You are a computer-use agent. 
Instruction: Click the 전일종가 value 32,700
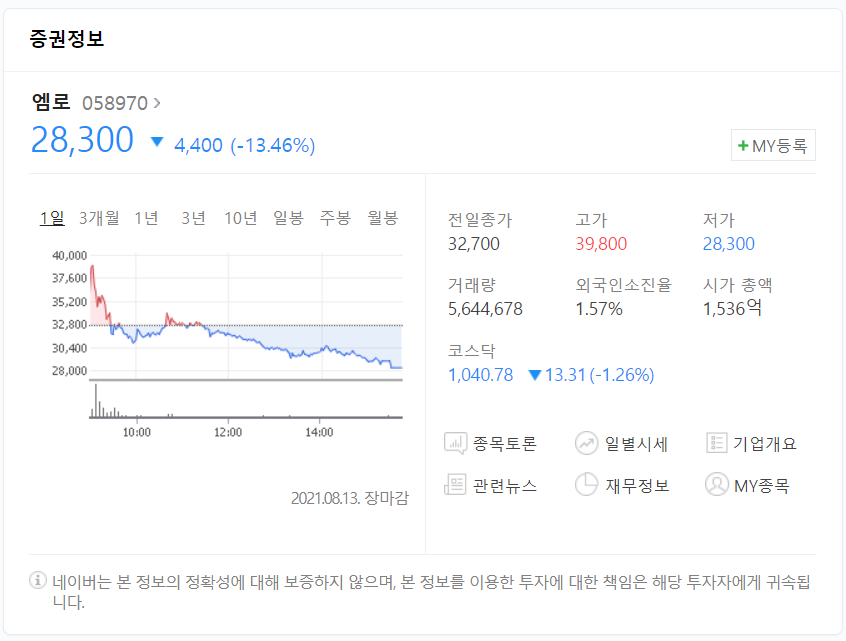click(474, 244)
